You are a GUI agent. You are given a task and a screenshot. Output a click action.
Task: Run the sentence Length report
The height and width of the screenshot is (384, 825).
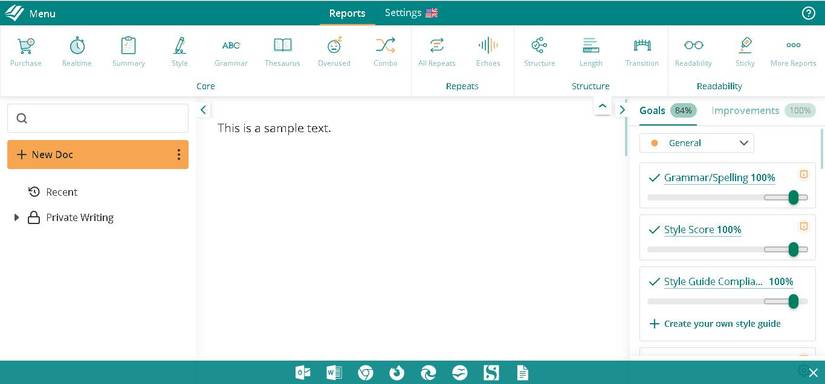coord(591,52)
